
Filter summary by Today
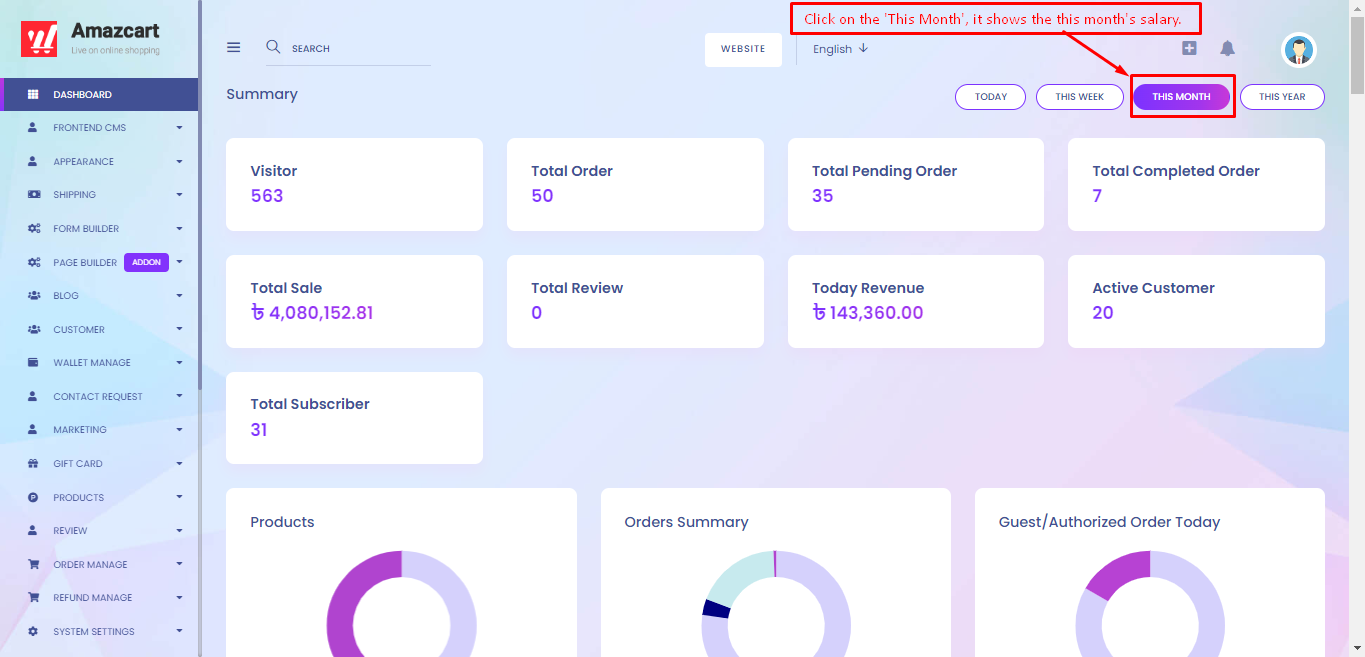(x=991, y=97)
